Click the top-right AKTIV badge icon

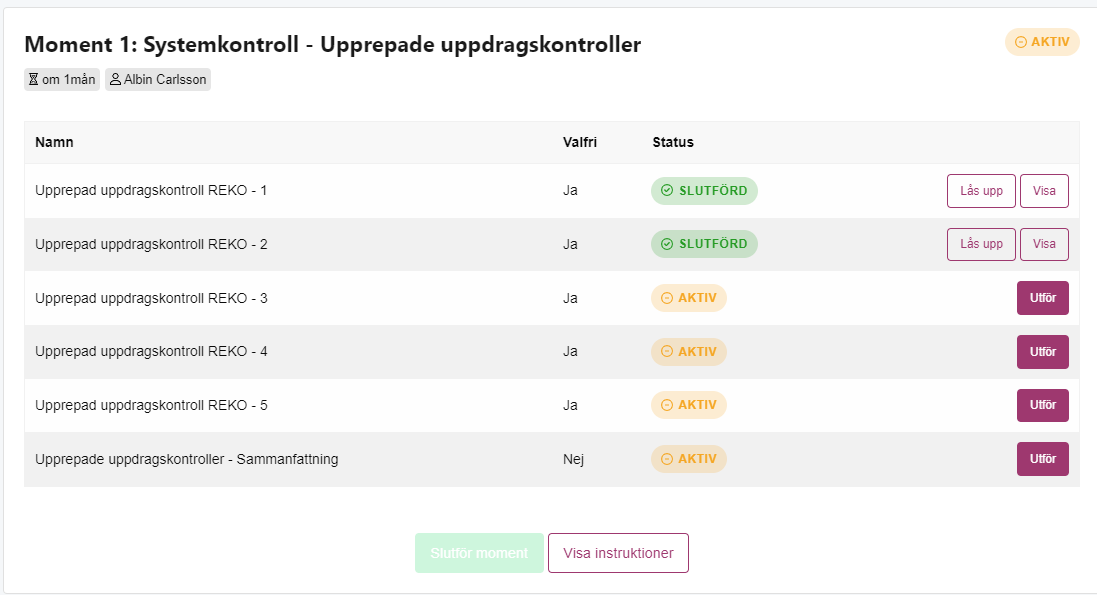(x=1021, y=42)
